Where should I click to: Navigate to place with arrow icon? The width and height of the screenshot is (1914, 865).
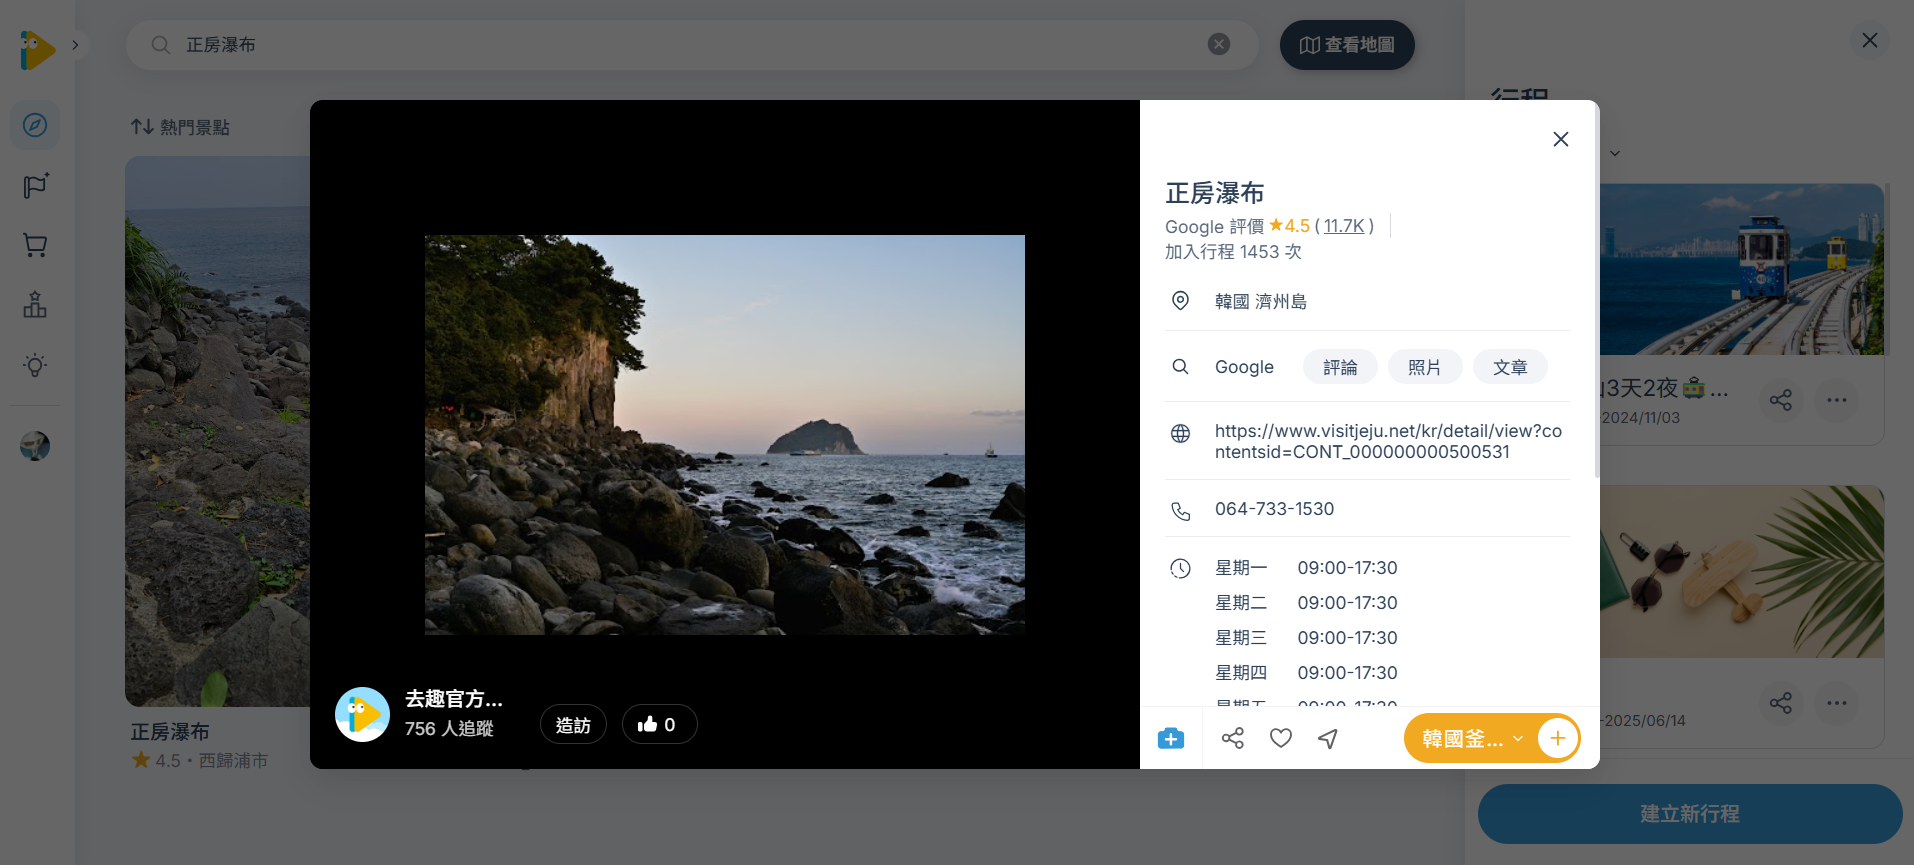1328,738
